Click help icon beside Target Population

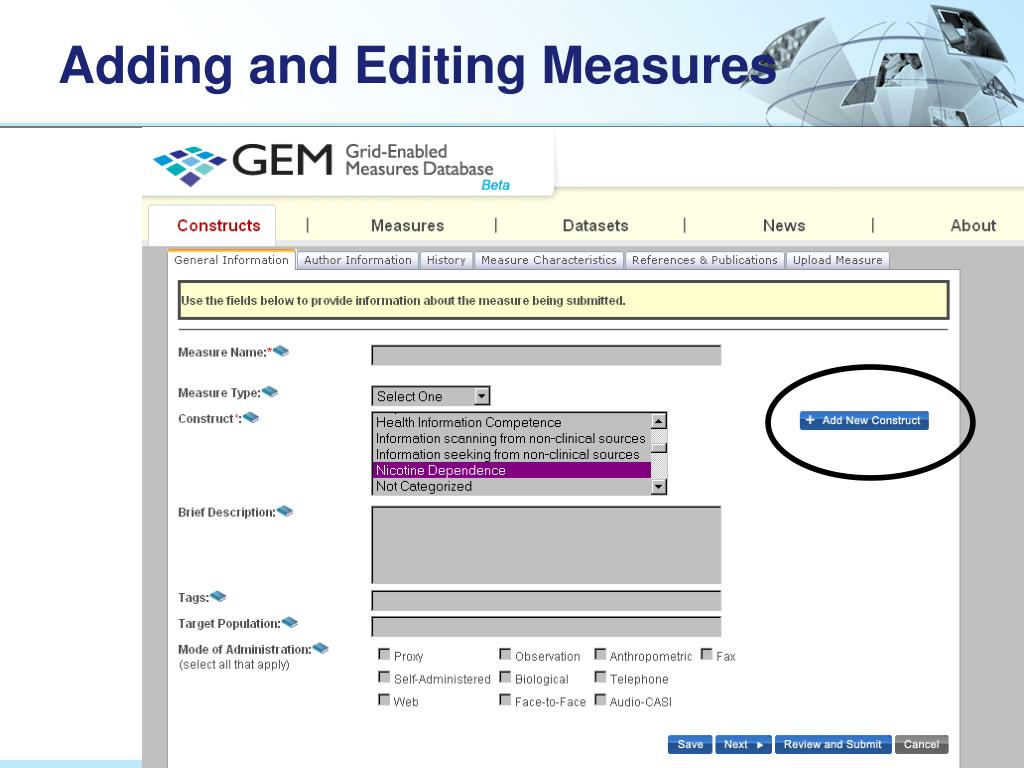[x=289, y=622]
